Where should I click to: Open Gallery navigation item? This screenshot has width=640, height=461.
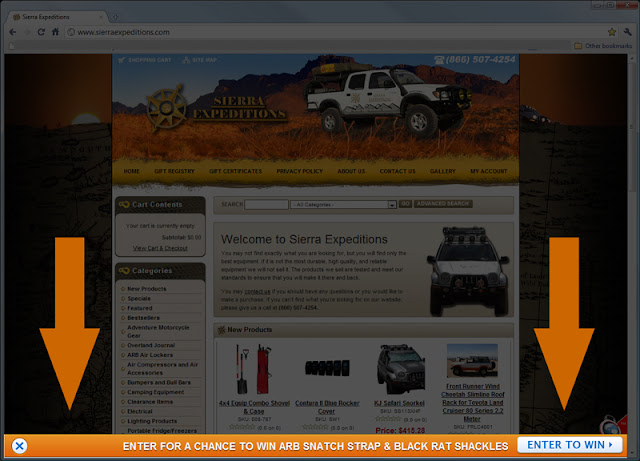click(x=442, y=171)
